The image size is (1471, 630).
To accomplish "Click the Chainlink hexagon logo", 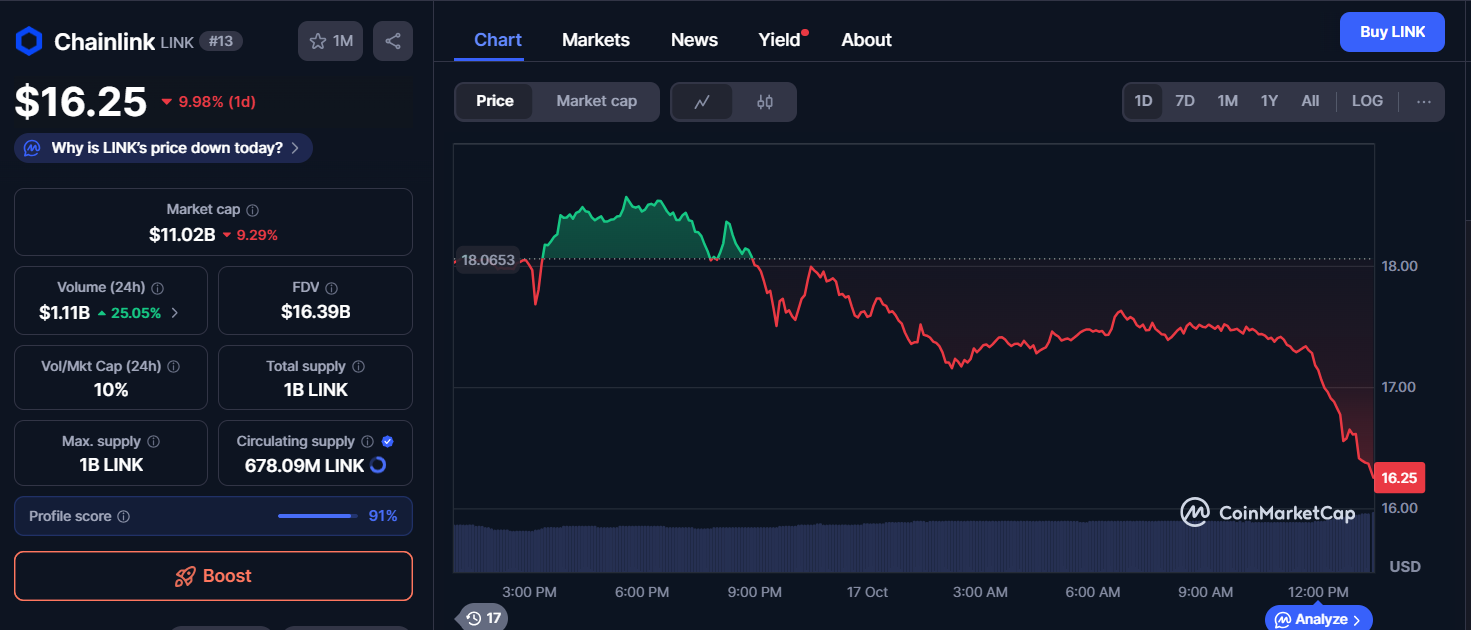I will pos(28,40).
